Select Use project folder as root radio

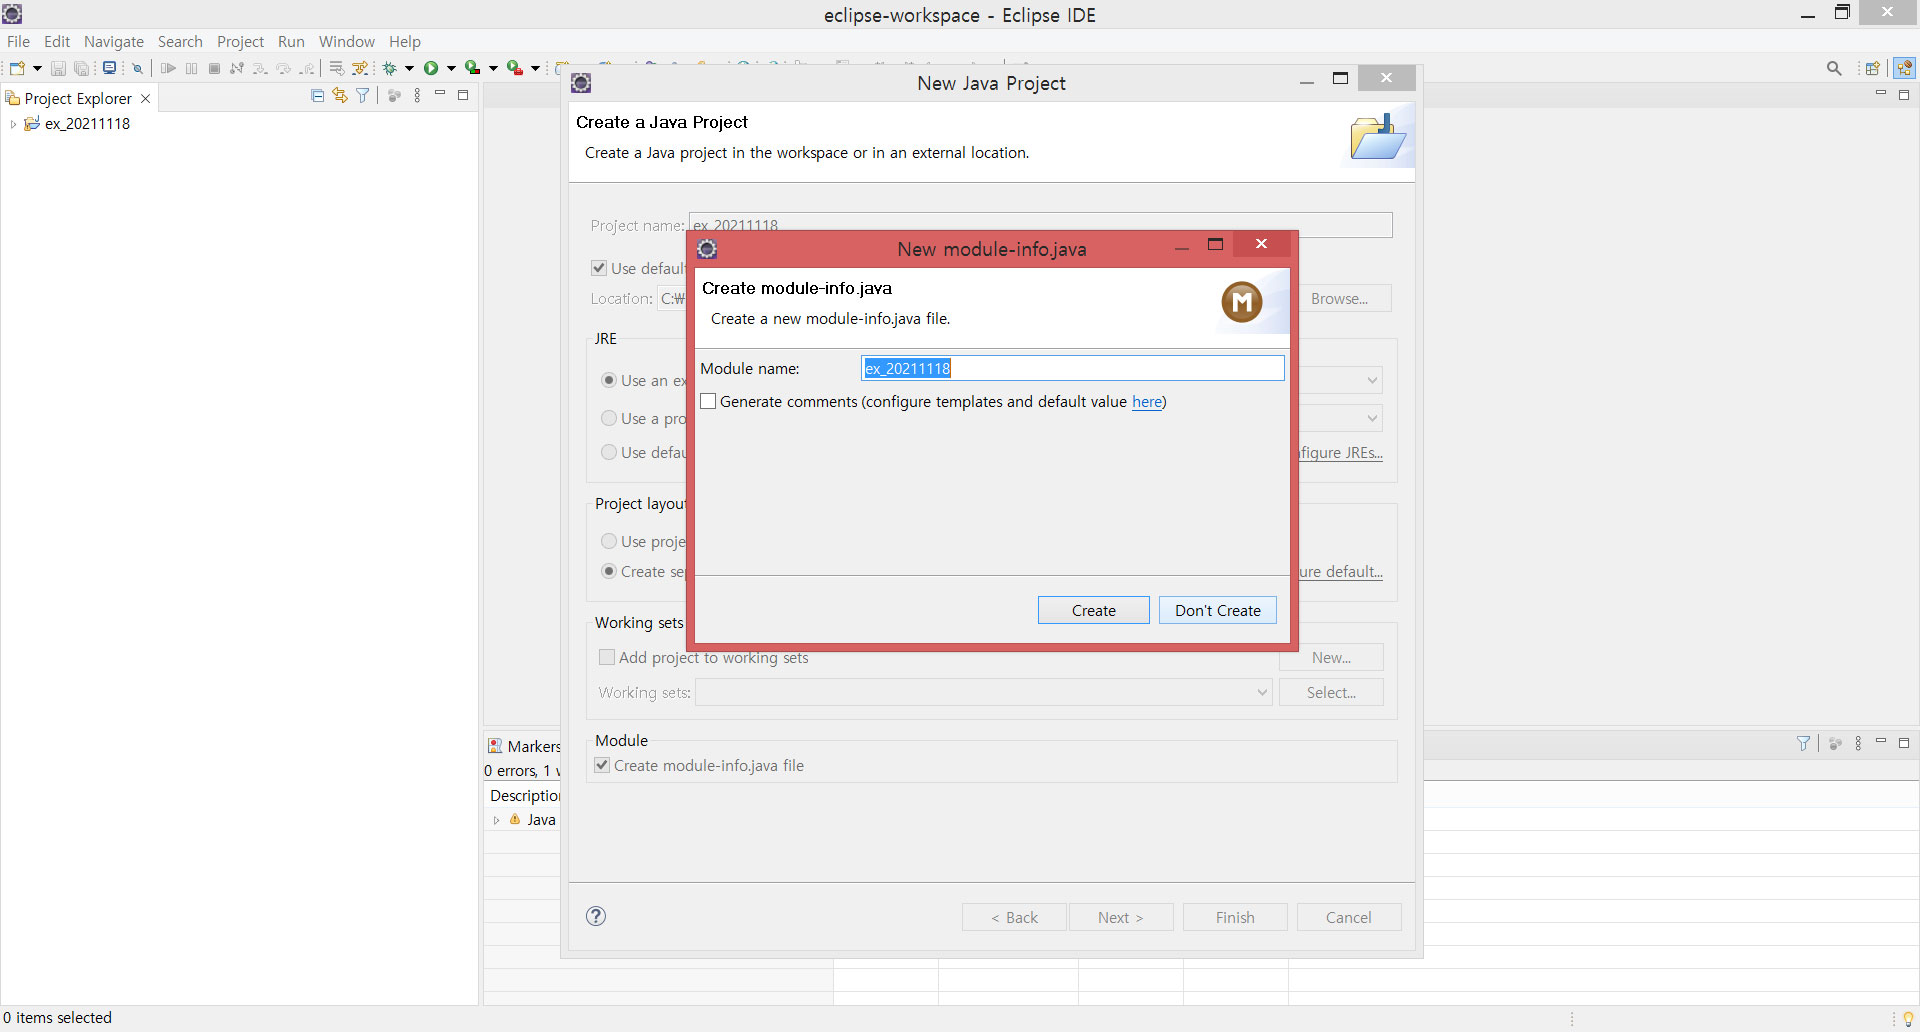609,541
